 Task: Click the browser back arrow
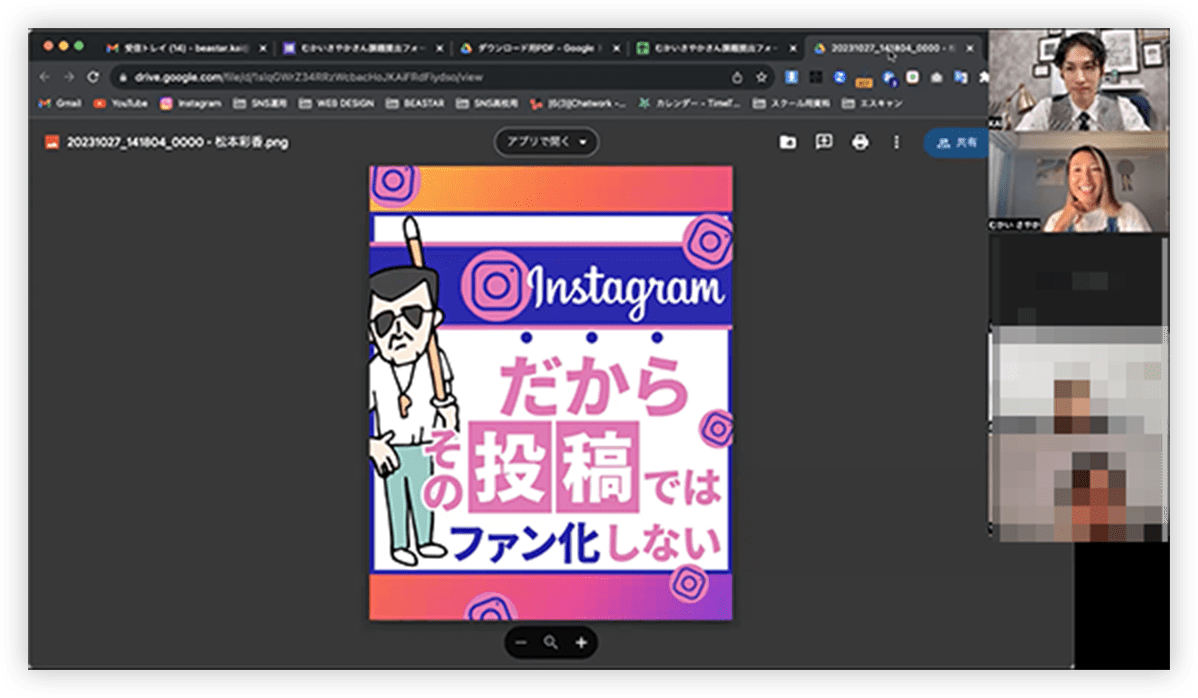click(x=44, y=77)
